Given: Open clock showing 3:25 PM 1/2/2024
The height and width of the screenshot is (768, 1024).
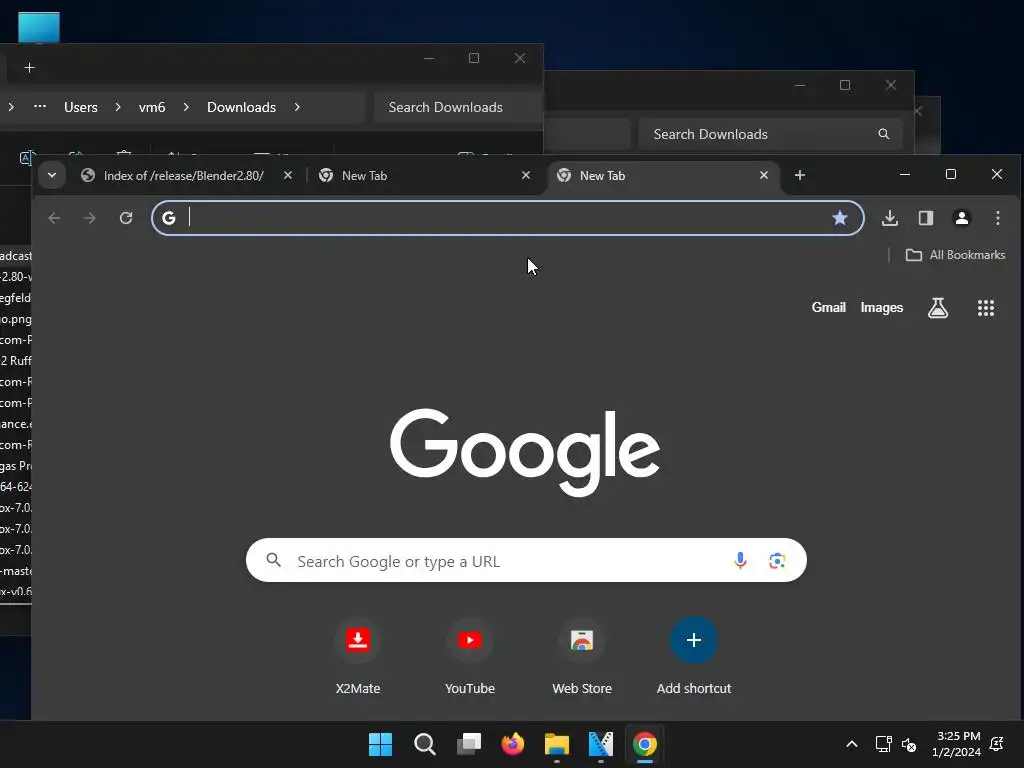Looking at the screenshot, I should click(x=956, y=744).
